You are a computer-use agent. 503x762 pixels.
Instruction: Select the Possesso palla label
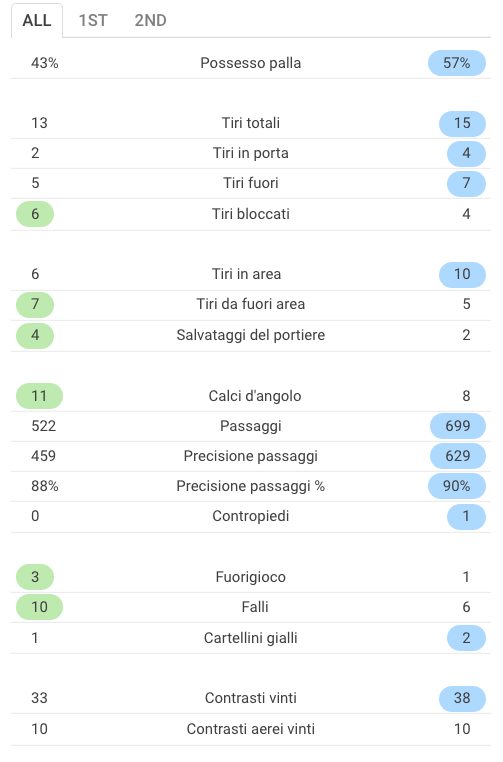tap(250, 63)
